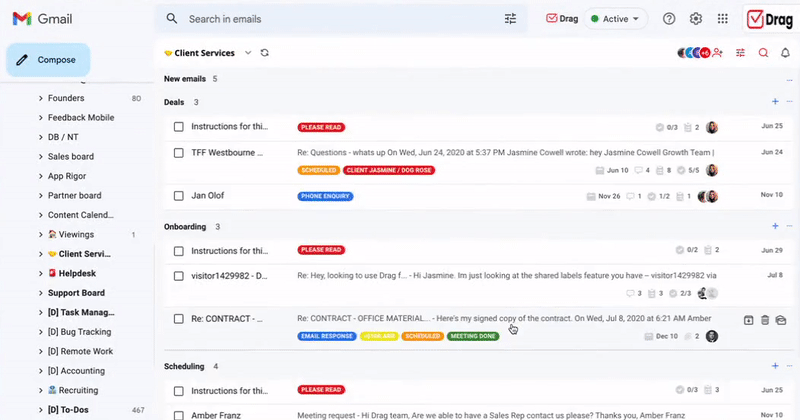Open search filter options icon

[x=510, y=19]
